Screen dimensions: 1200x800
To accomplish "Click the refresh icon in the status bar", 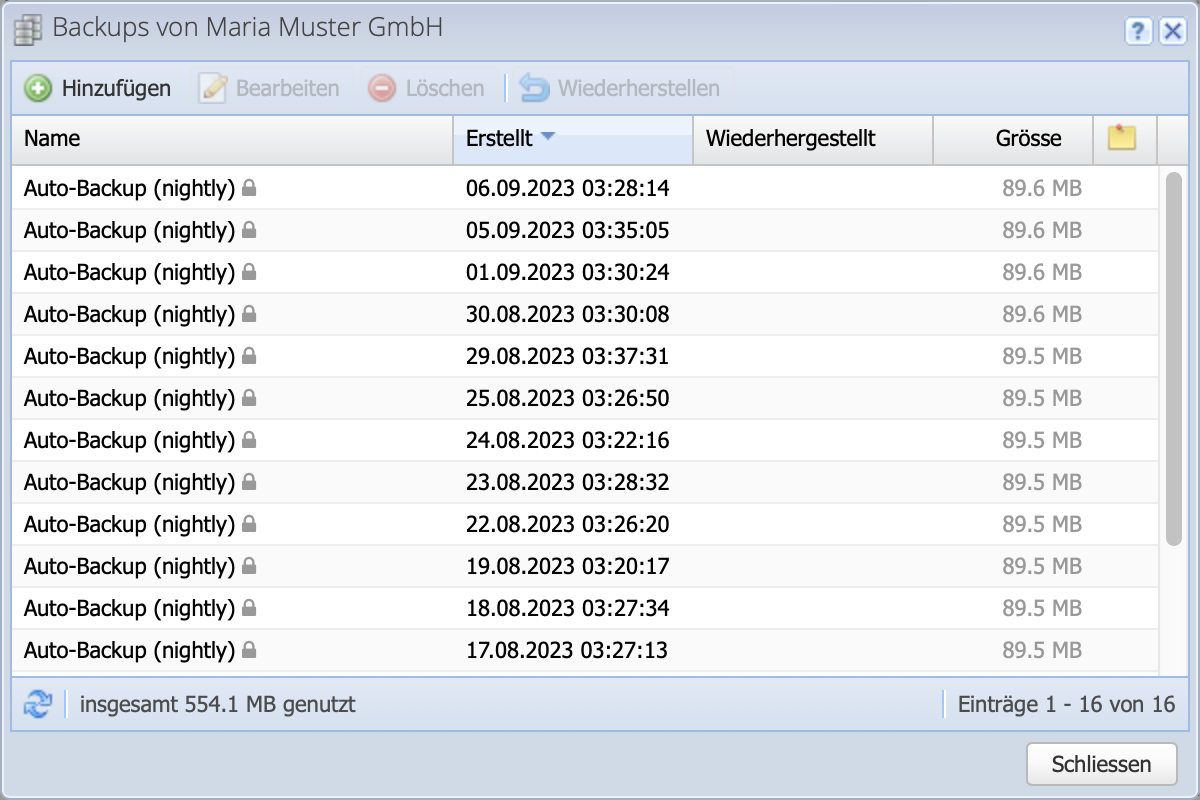I will click(38, 704).
